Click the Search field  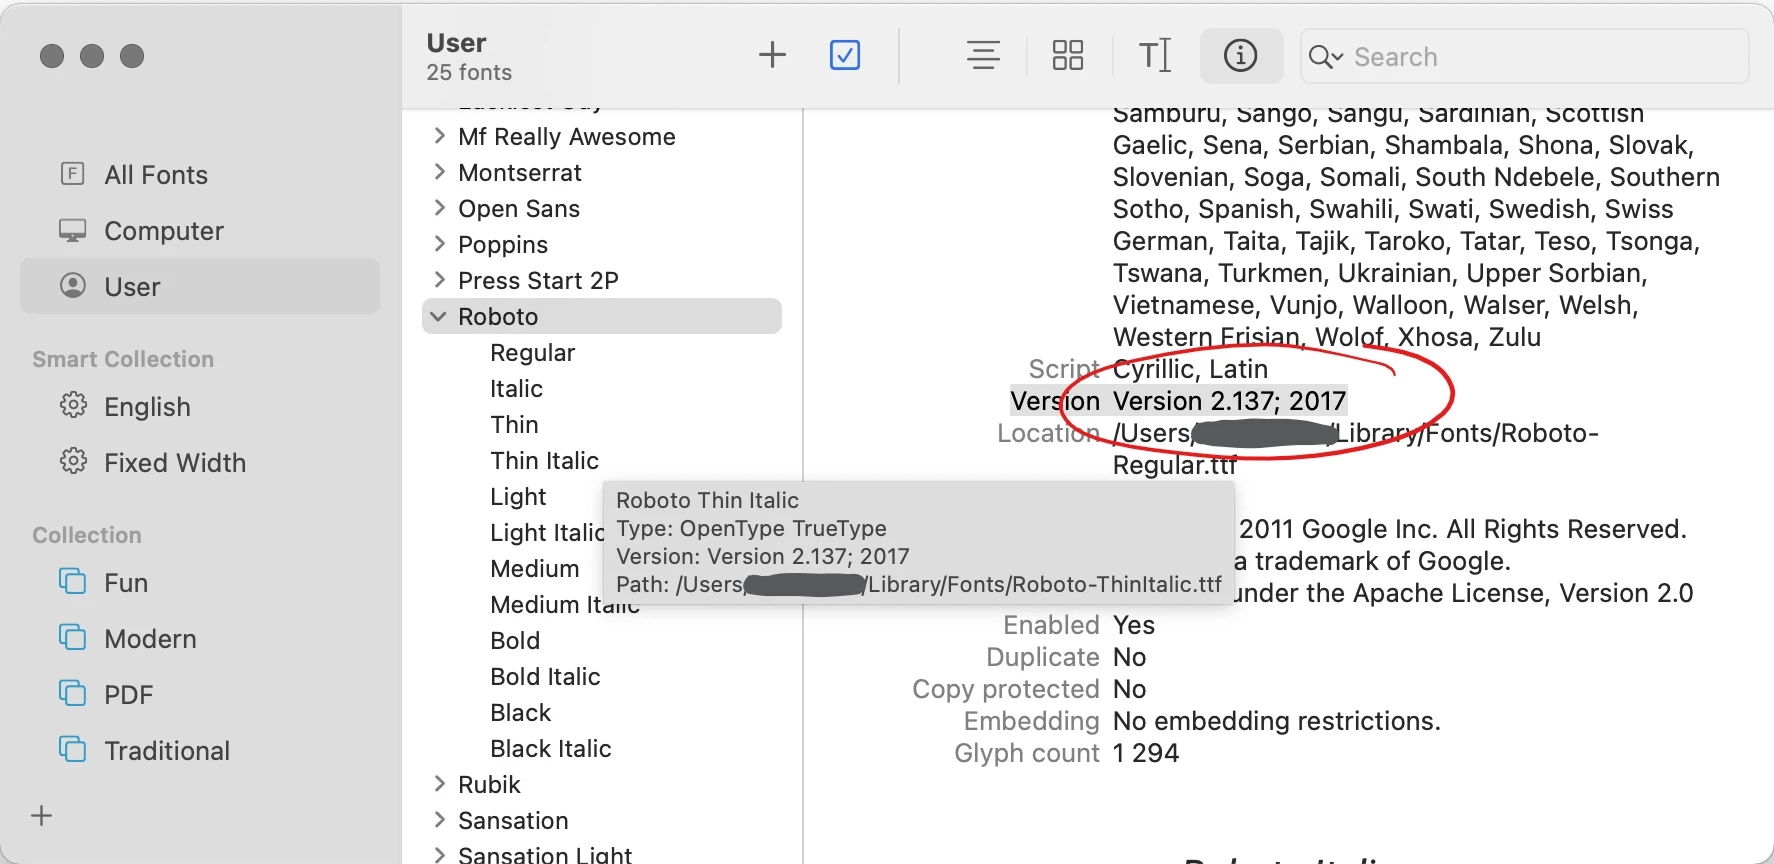pyautogui.click(x=1524, y=57)
